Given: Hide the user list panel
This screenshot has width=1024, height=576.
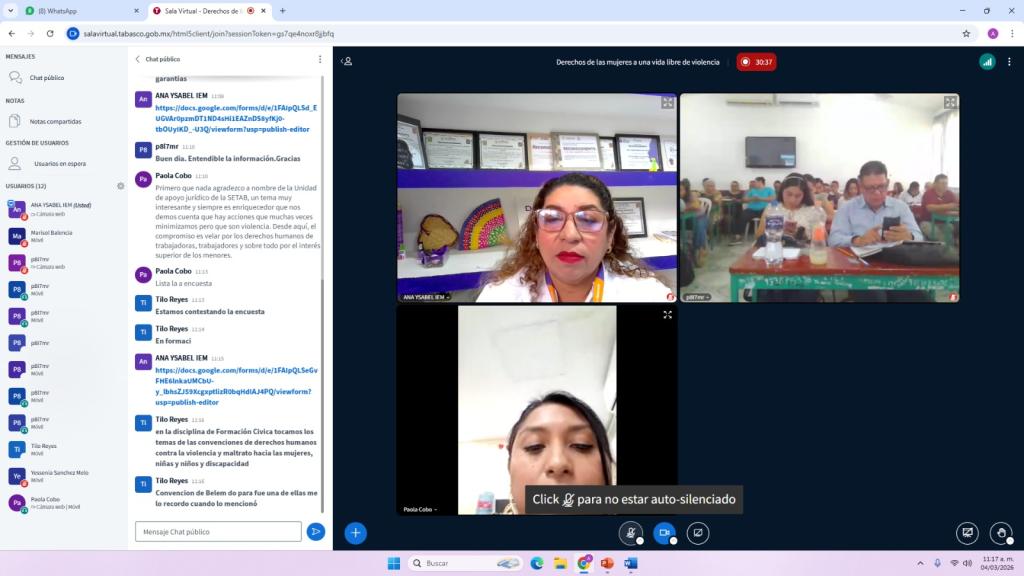Looking at the screenshot, I should (346, 62).
